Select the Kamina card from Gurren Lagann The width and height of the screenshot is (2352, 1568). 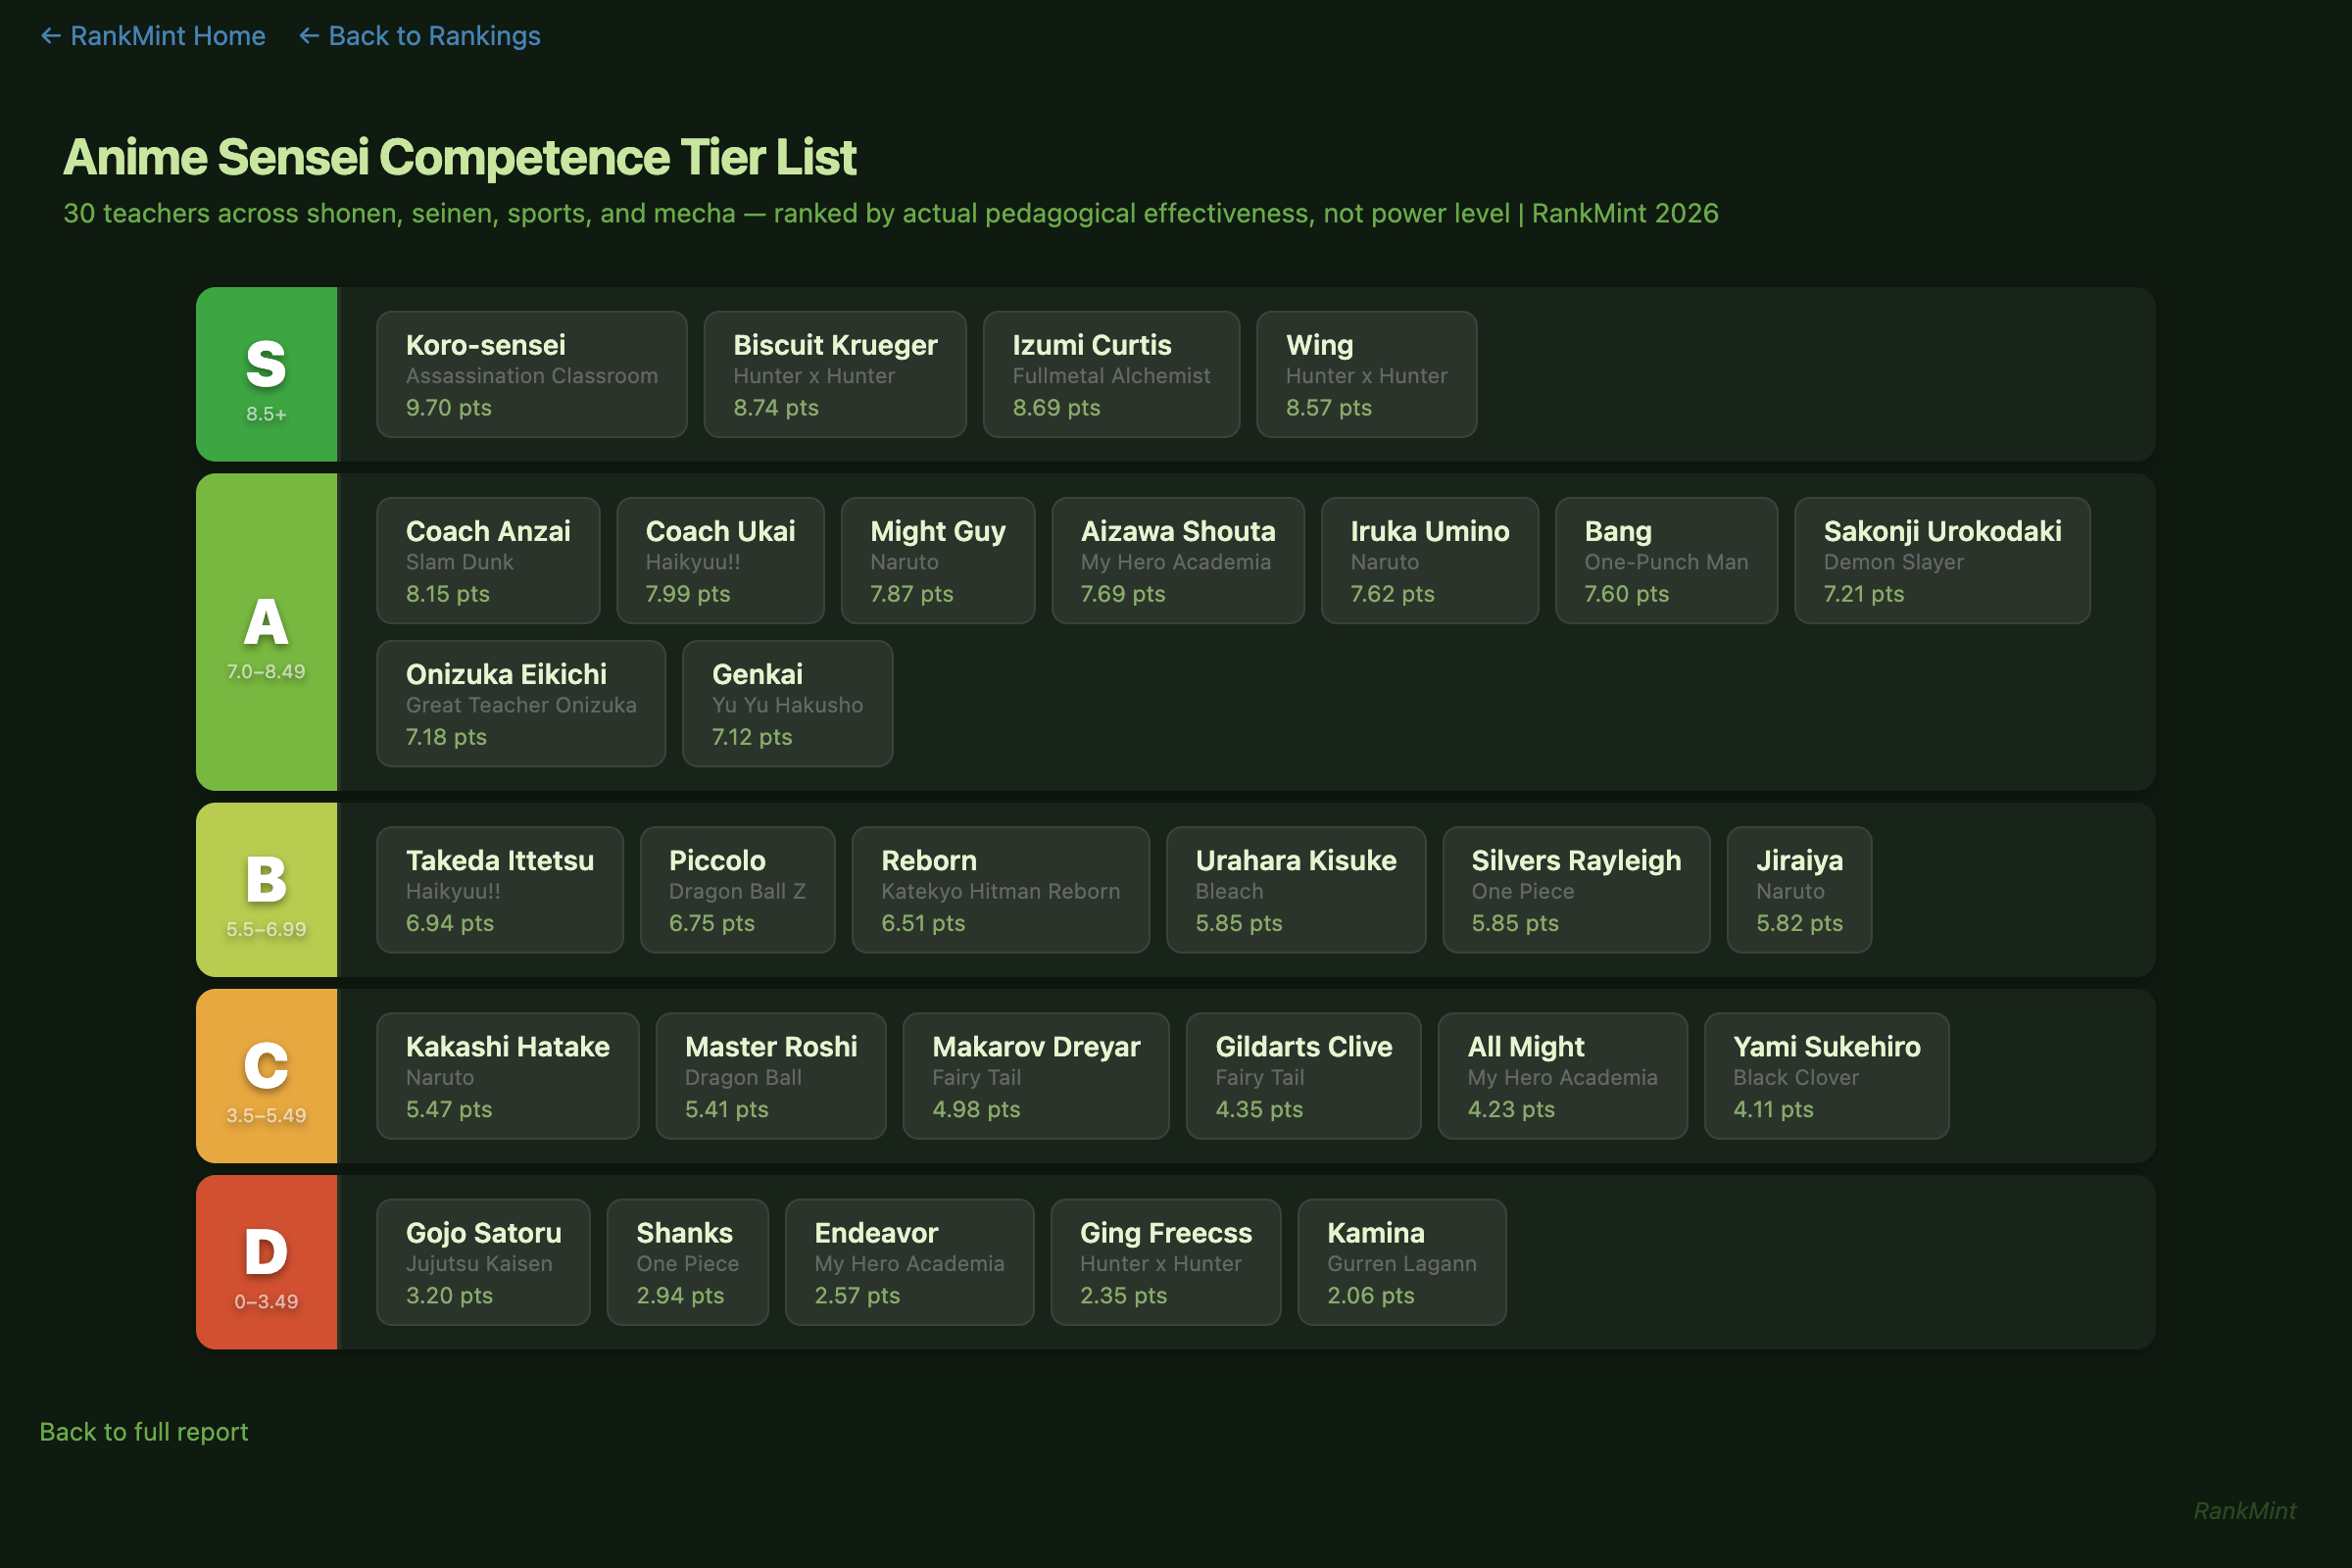1401,1261
